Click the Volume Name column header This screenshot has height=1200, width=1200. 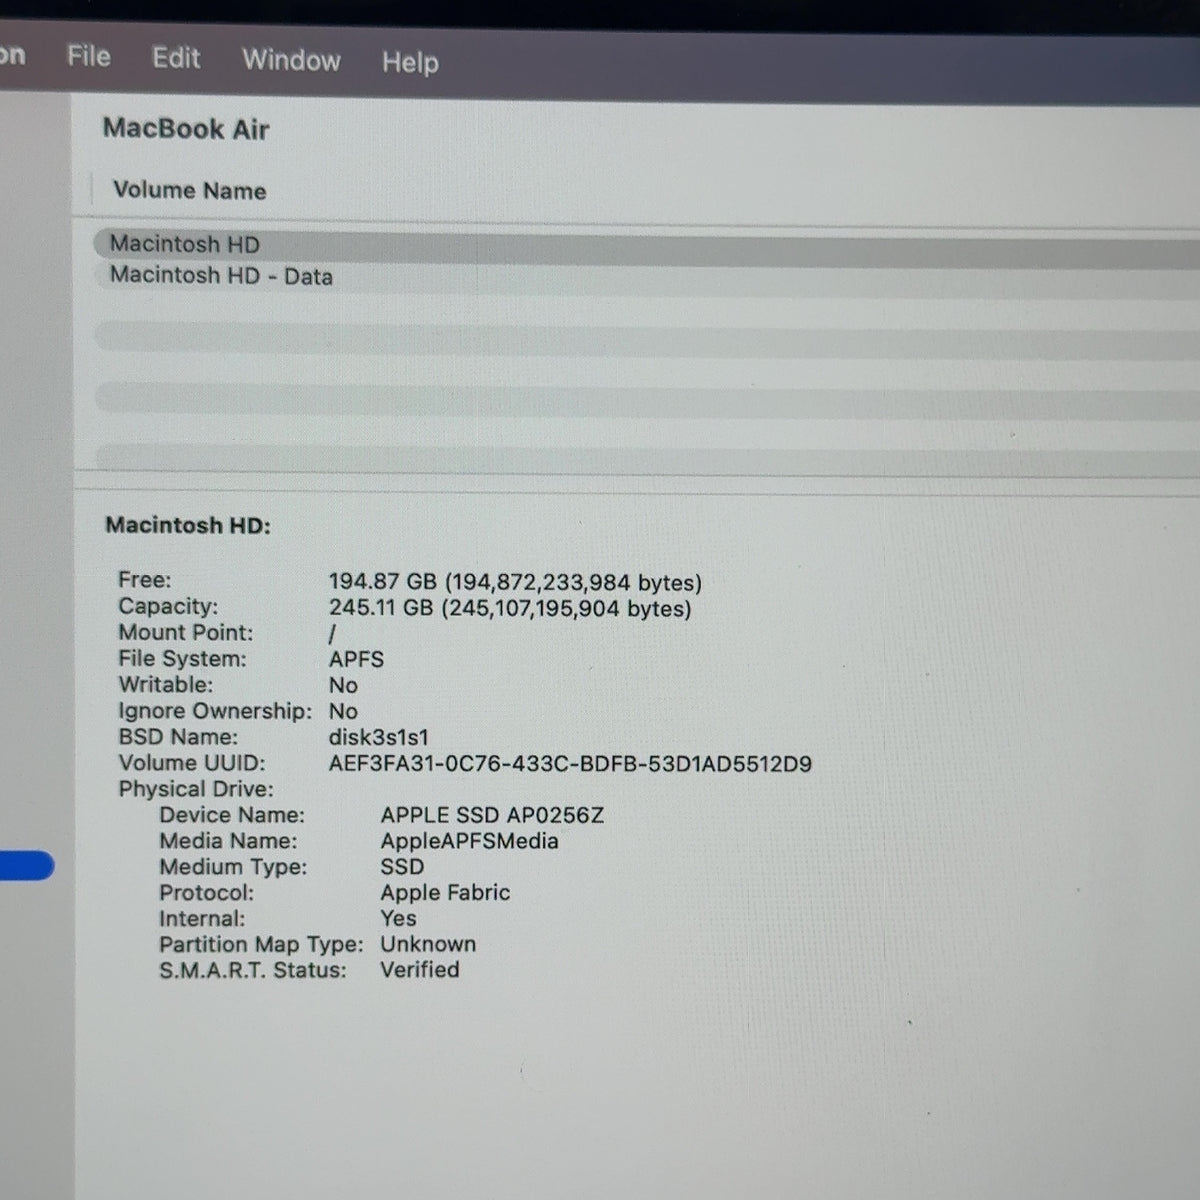[189, 191]
